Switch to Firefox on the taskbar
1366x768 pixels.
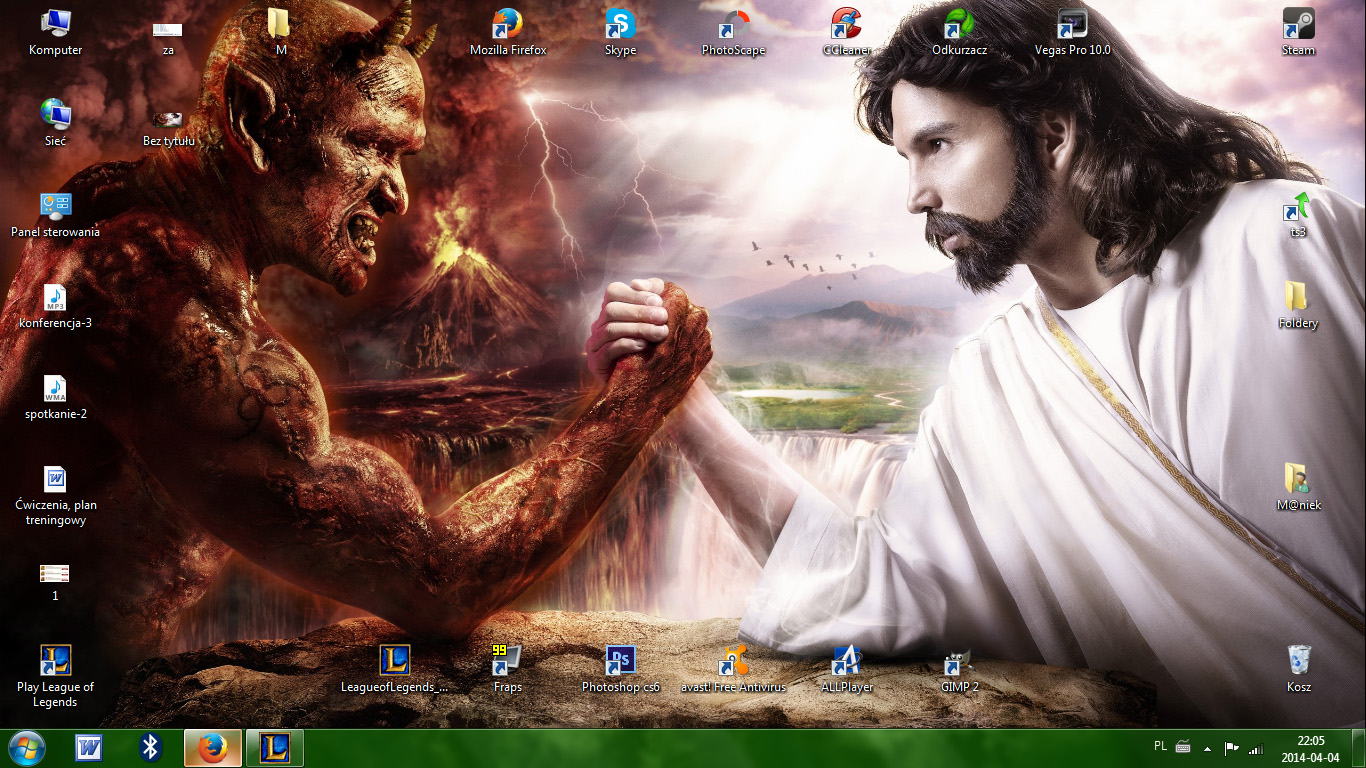click(213, 748)
